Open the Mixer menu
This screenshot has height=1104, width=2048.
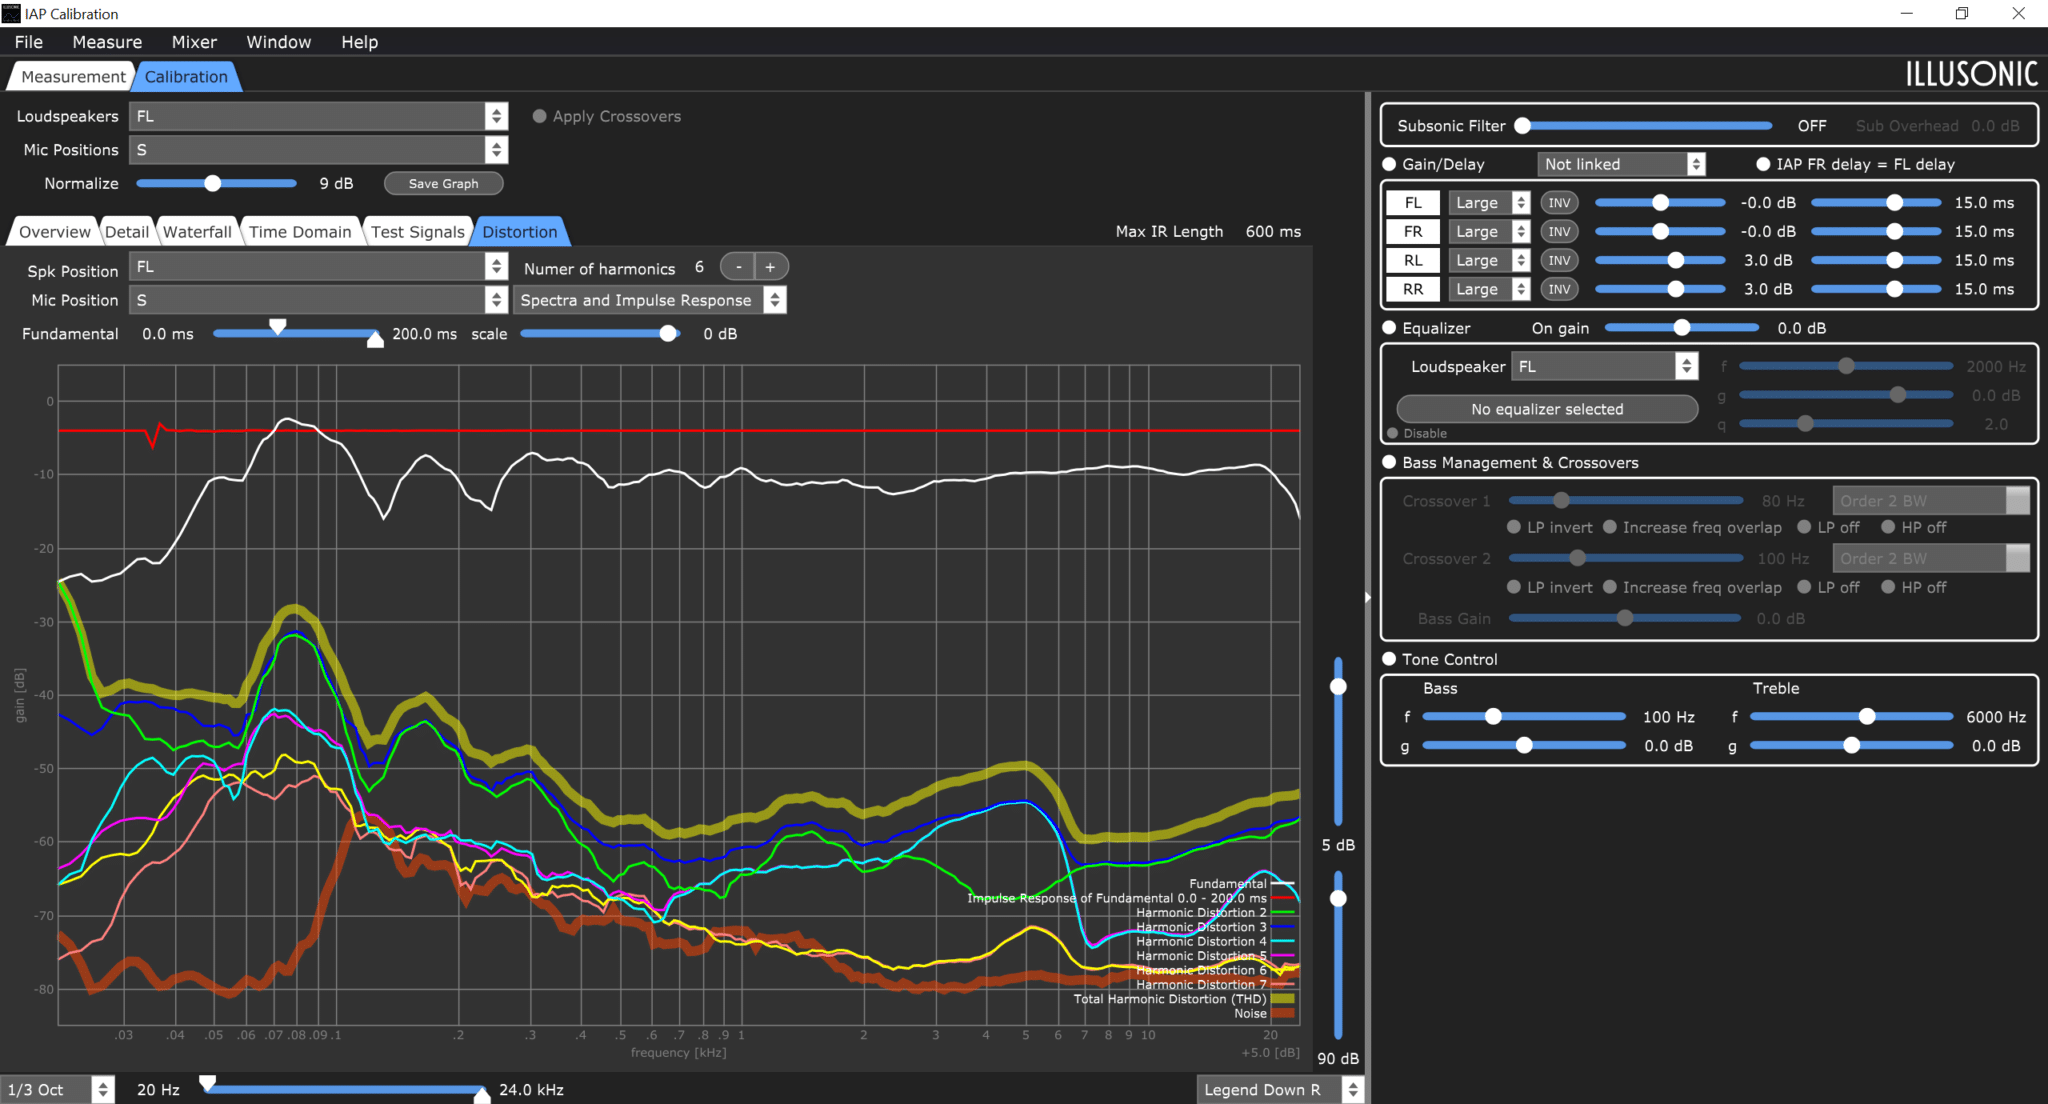194,42
